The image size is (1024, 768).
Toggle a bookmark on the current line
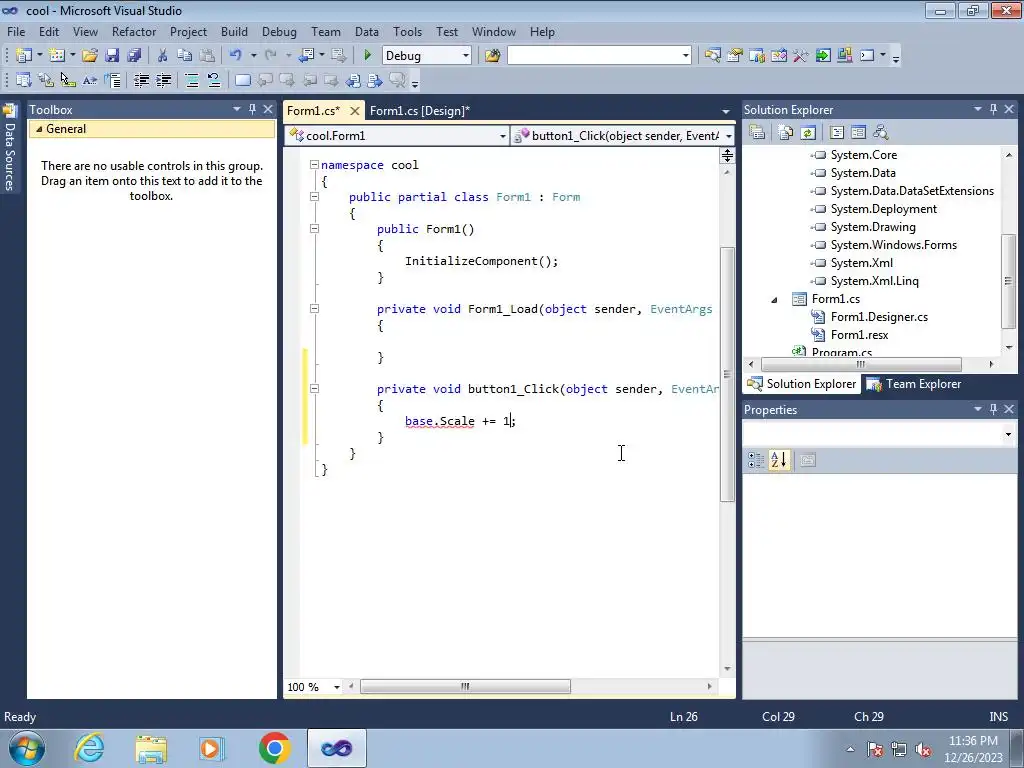242,80
